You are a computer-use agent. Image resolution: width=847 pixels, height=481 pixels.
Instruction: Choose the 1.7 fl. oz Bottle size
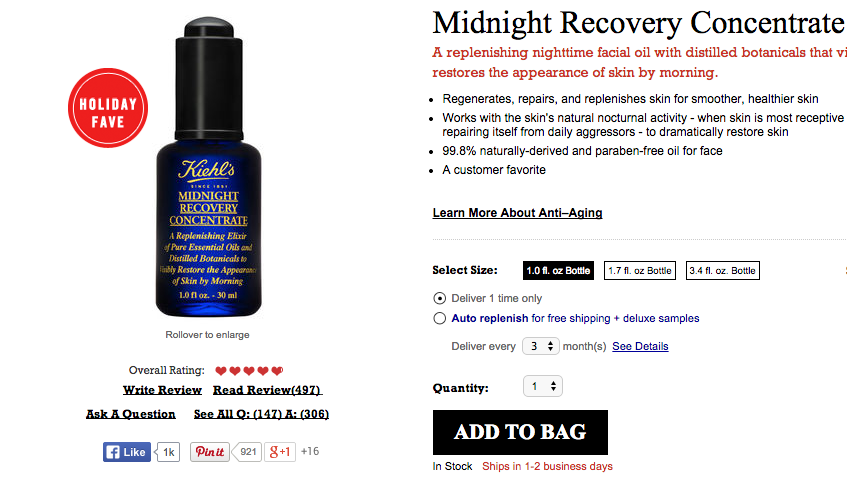click(640, 271)
